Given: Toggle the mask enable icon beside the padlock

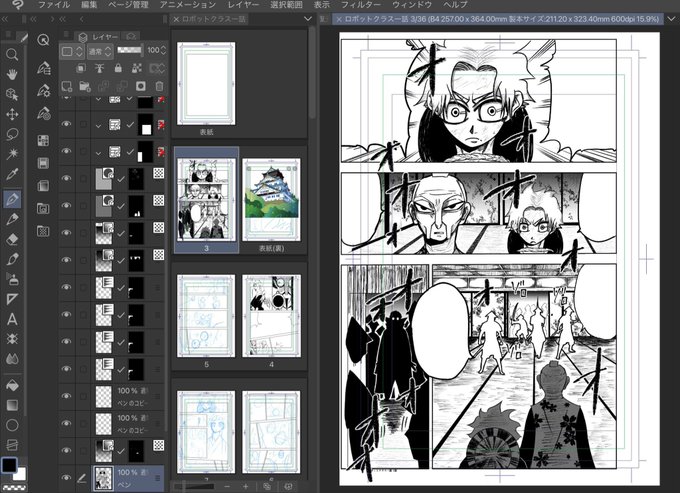Looking at the screenshot, I should coord(157,68).
